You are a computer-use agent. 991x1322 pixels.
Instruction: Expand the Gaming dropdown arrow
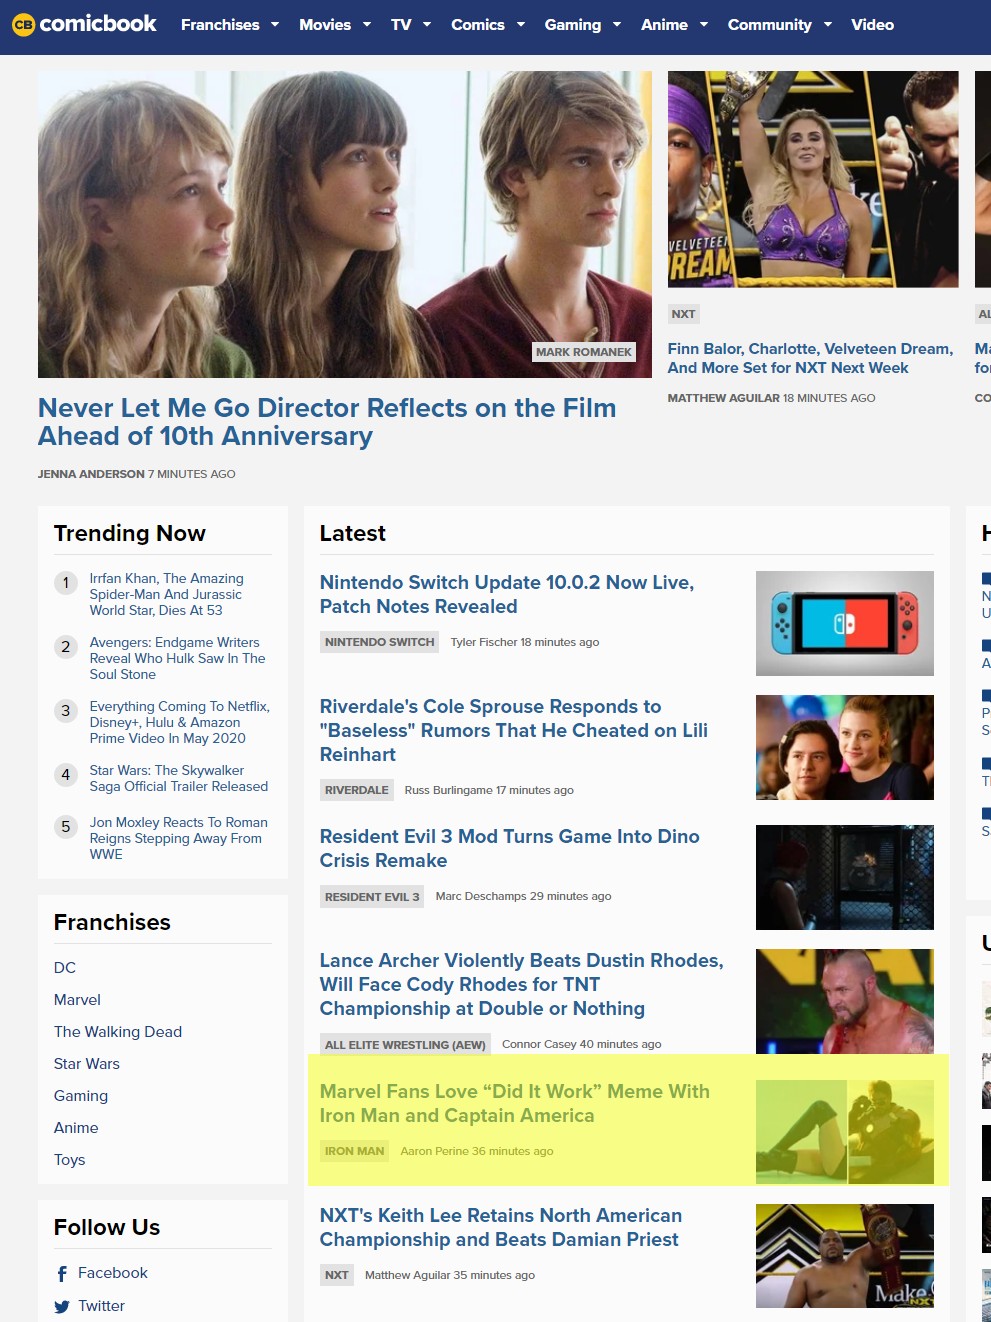pos(617,24)
